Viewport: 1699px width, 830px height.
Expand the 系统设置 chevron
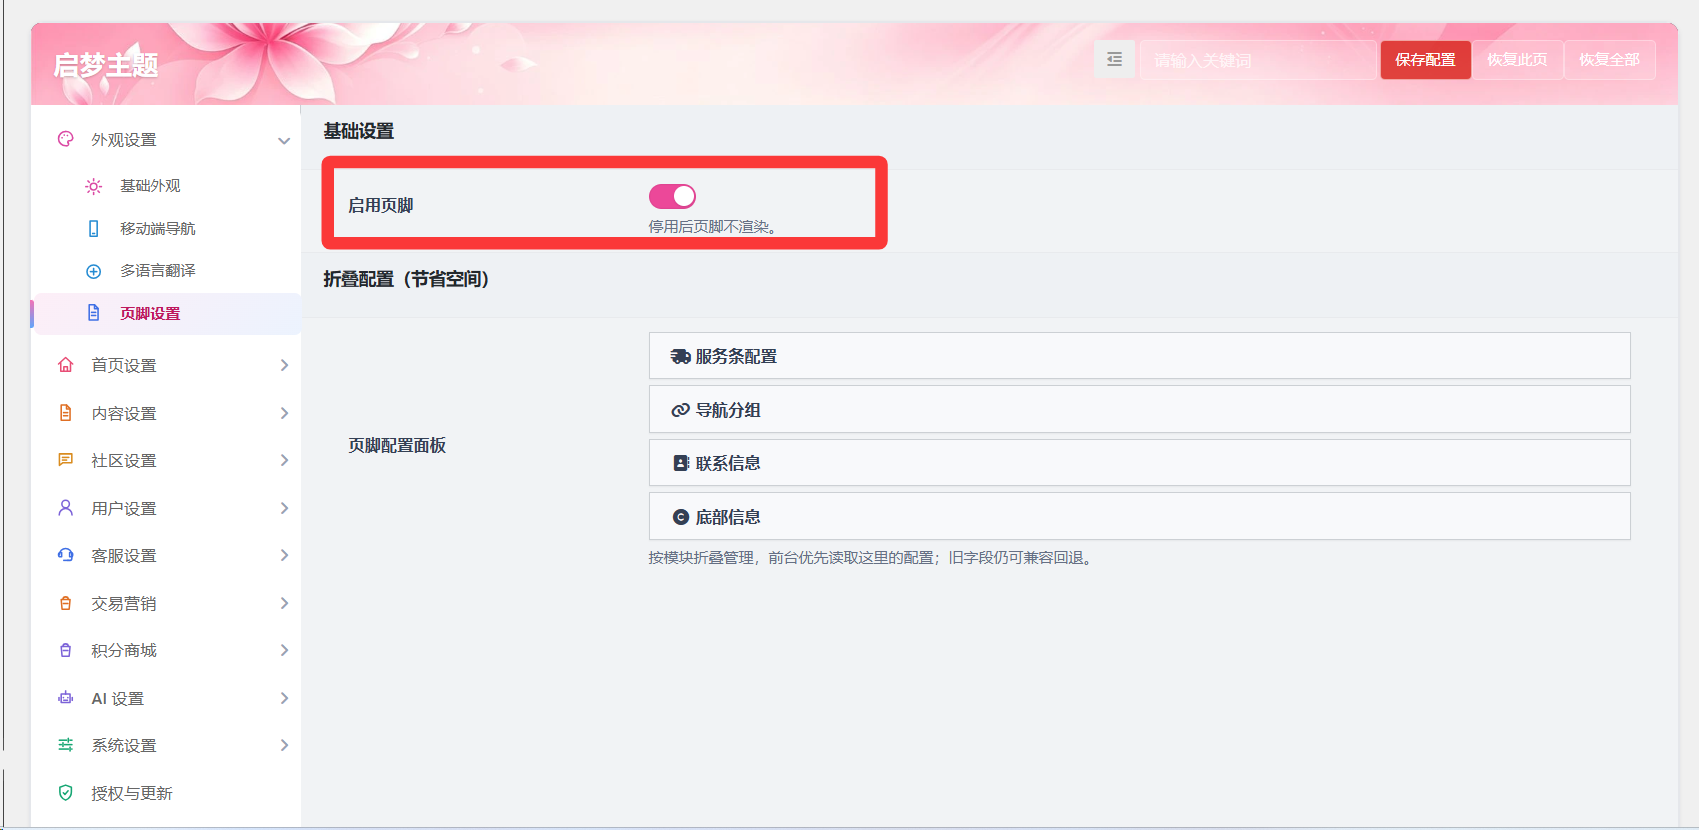click(284, 745)
